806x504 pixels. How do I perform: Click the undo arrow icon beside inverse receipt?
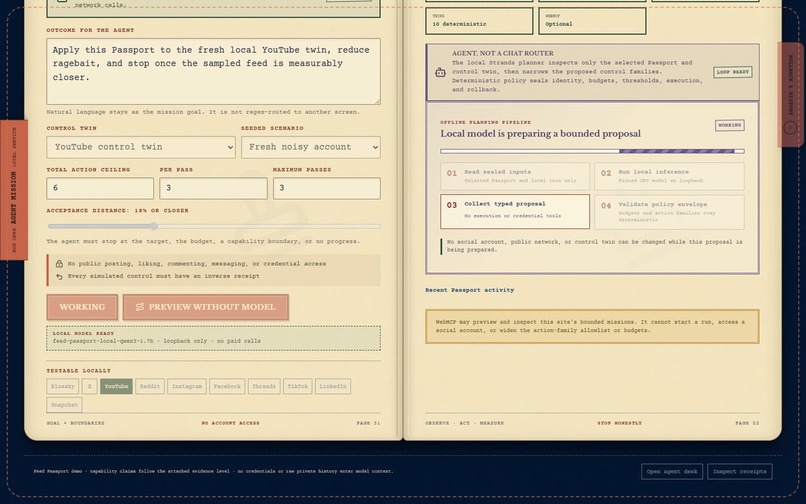click(59, 276)
